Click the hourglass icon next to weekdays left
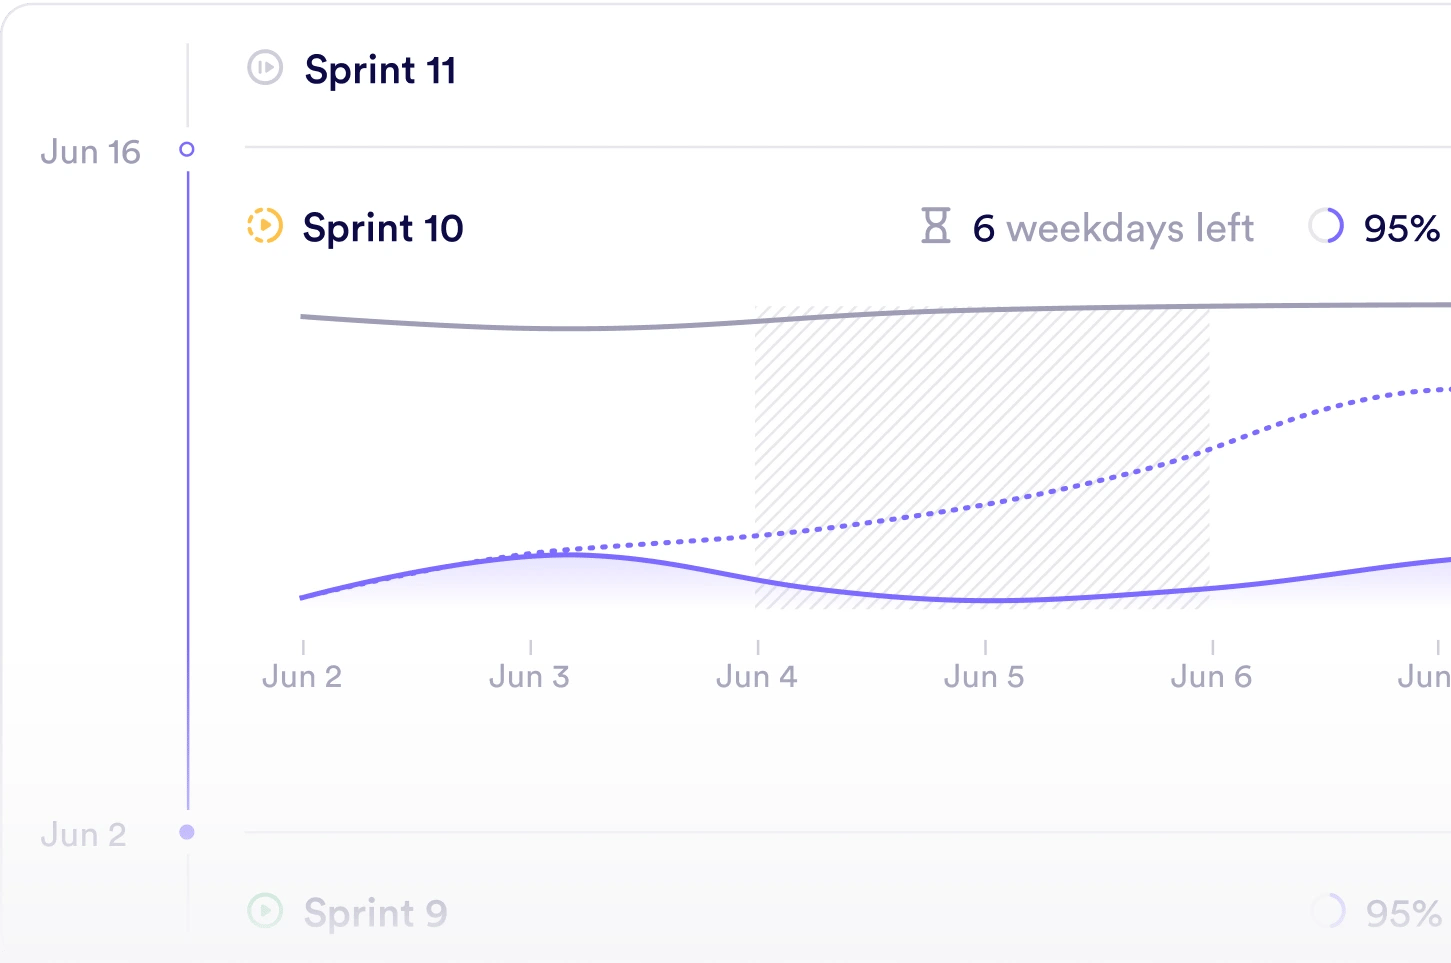Viewport: 1451px width, 963px height. tap(935, 227)
